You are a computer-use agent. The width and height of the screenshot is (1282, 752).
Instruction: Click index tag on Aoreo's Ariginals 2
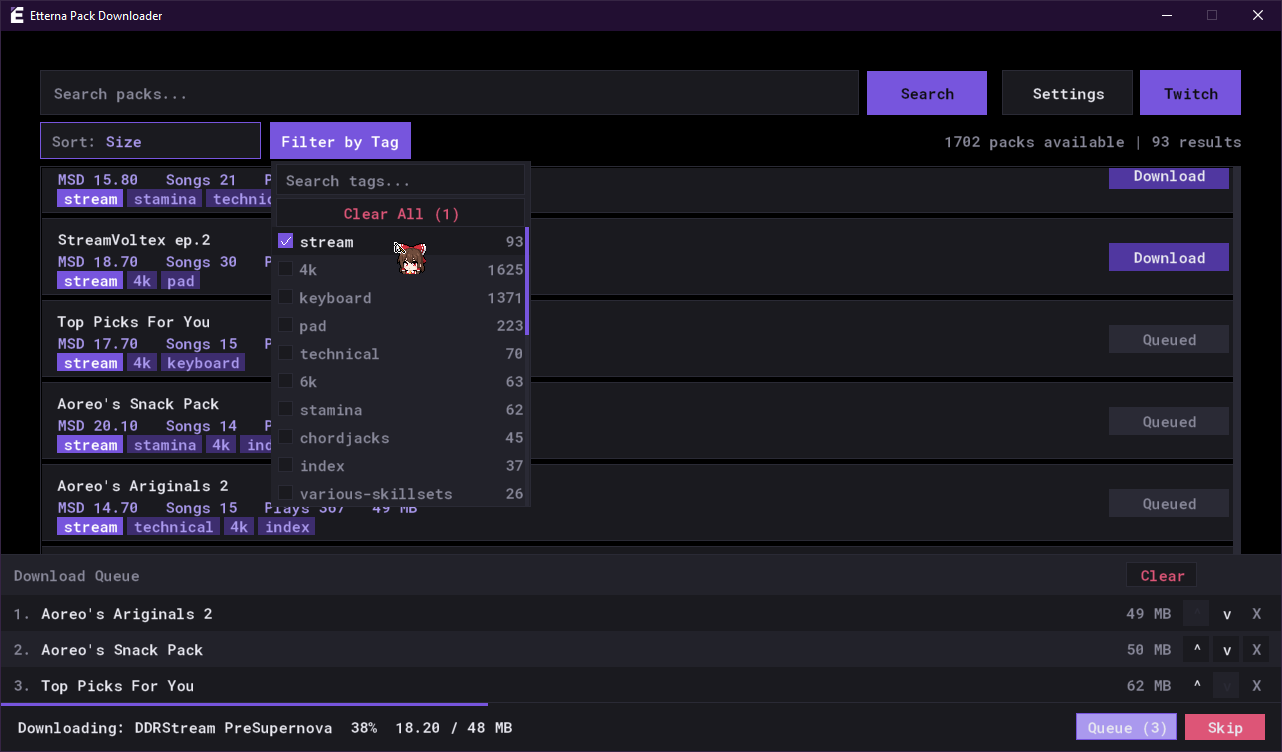point(288,527)
